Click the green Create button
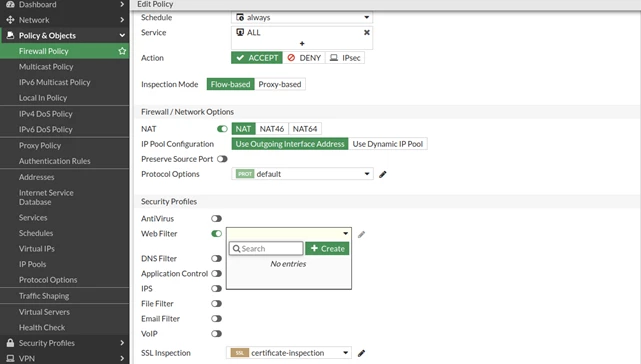The height and width of the screenshot is (364, 641). tap(327, 248)
